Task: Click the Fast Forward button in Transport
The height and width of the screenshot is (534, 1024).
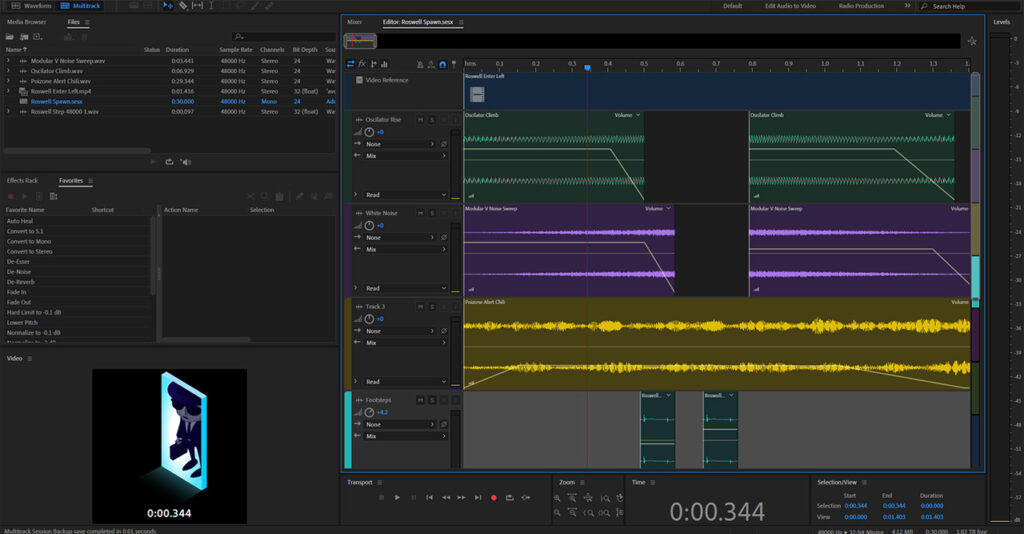Action: [462, 497]
